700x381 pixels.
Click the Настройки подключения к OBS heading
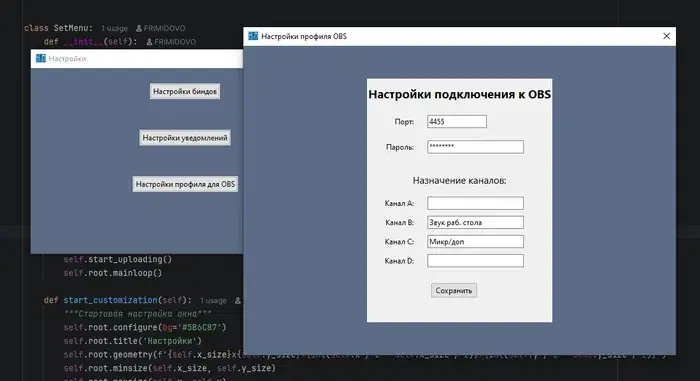[459, 94]
